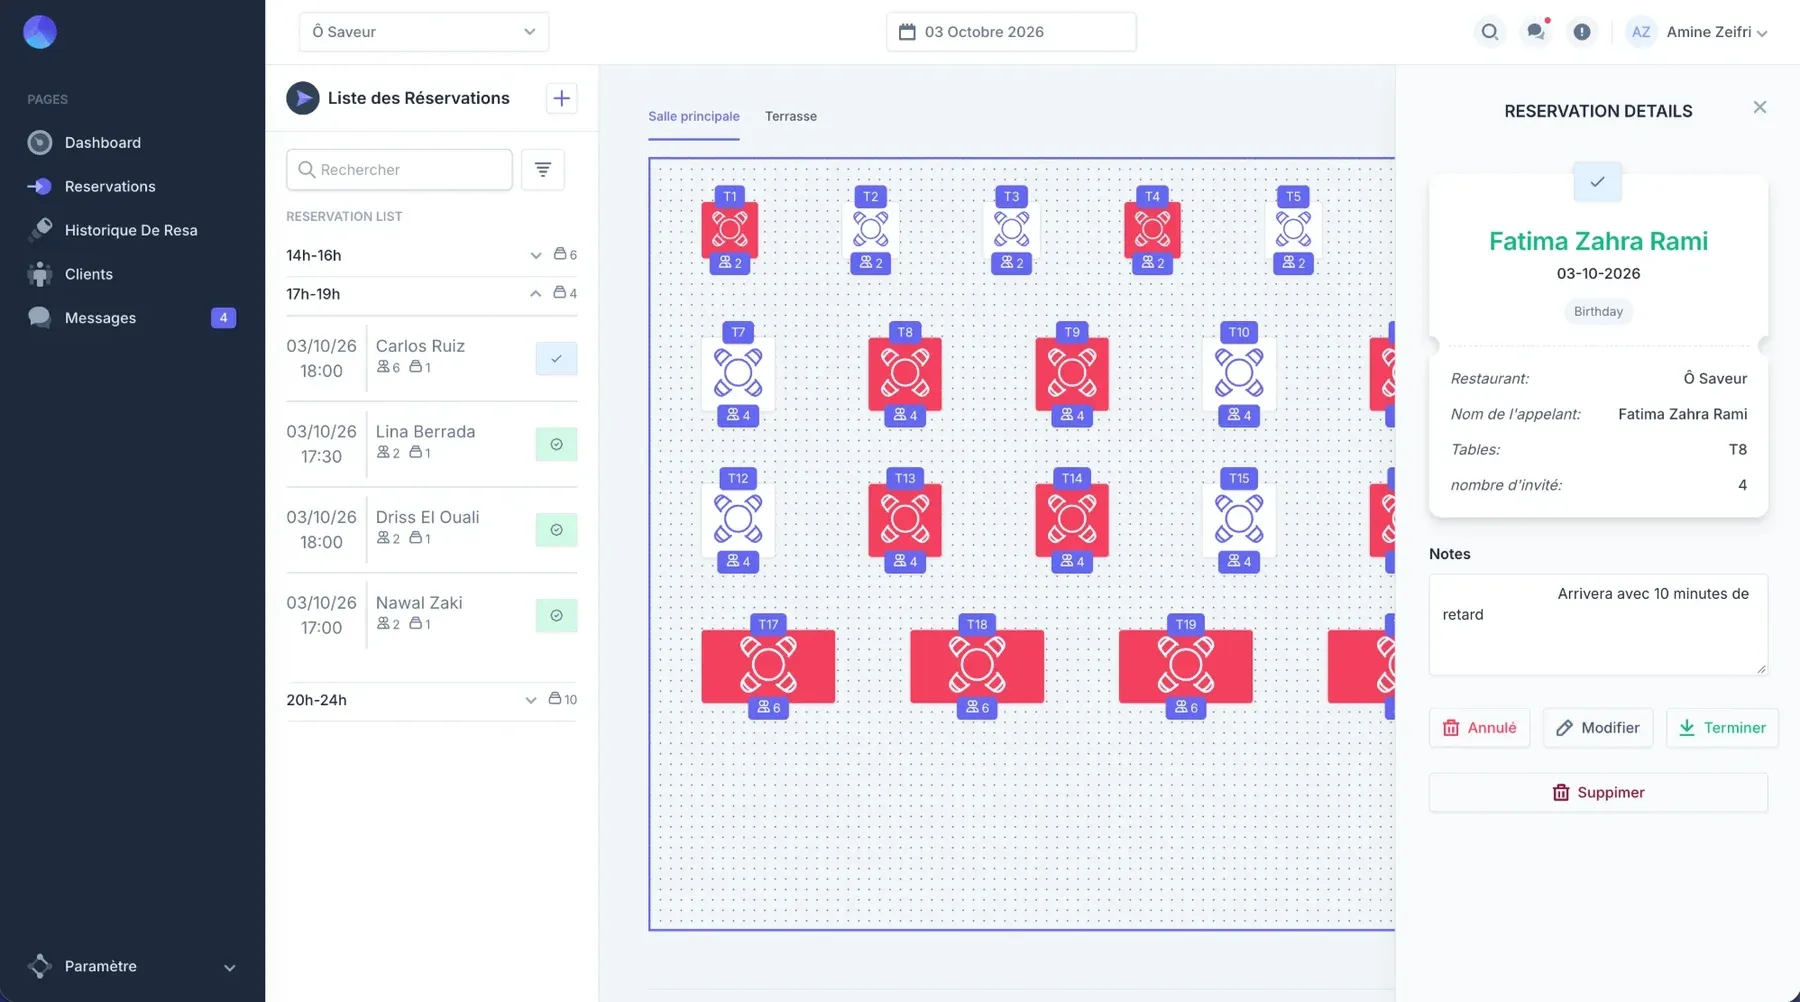This screenshot has height=1002, width=1800.
Task: Switch to the Terrasse tab
Action: click(791, 116)
